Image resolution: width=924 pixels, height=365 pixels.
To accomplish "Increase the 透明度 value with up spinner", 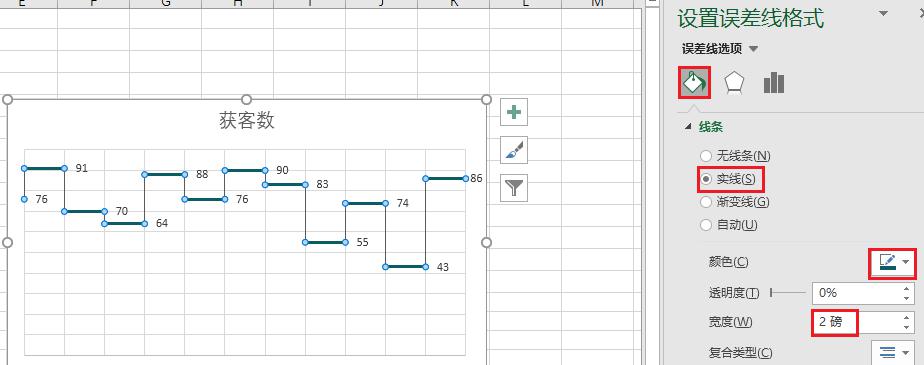I will pos(907,288).
